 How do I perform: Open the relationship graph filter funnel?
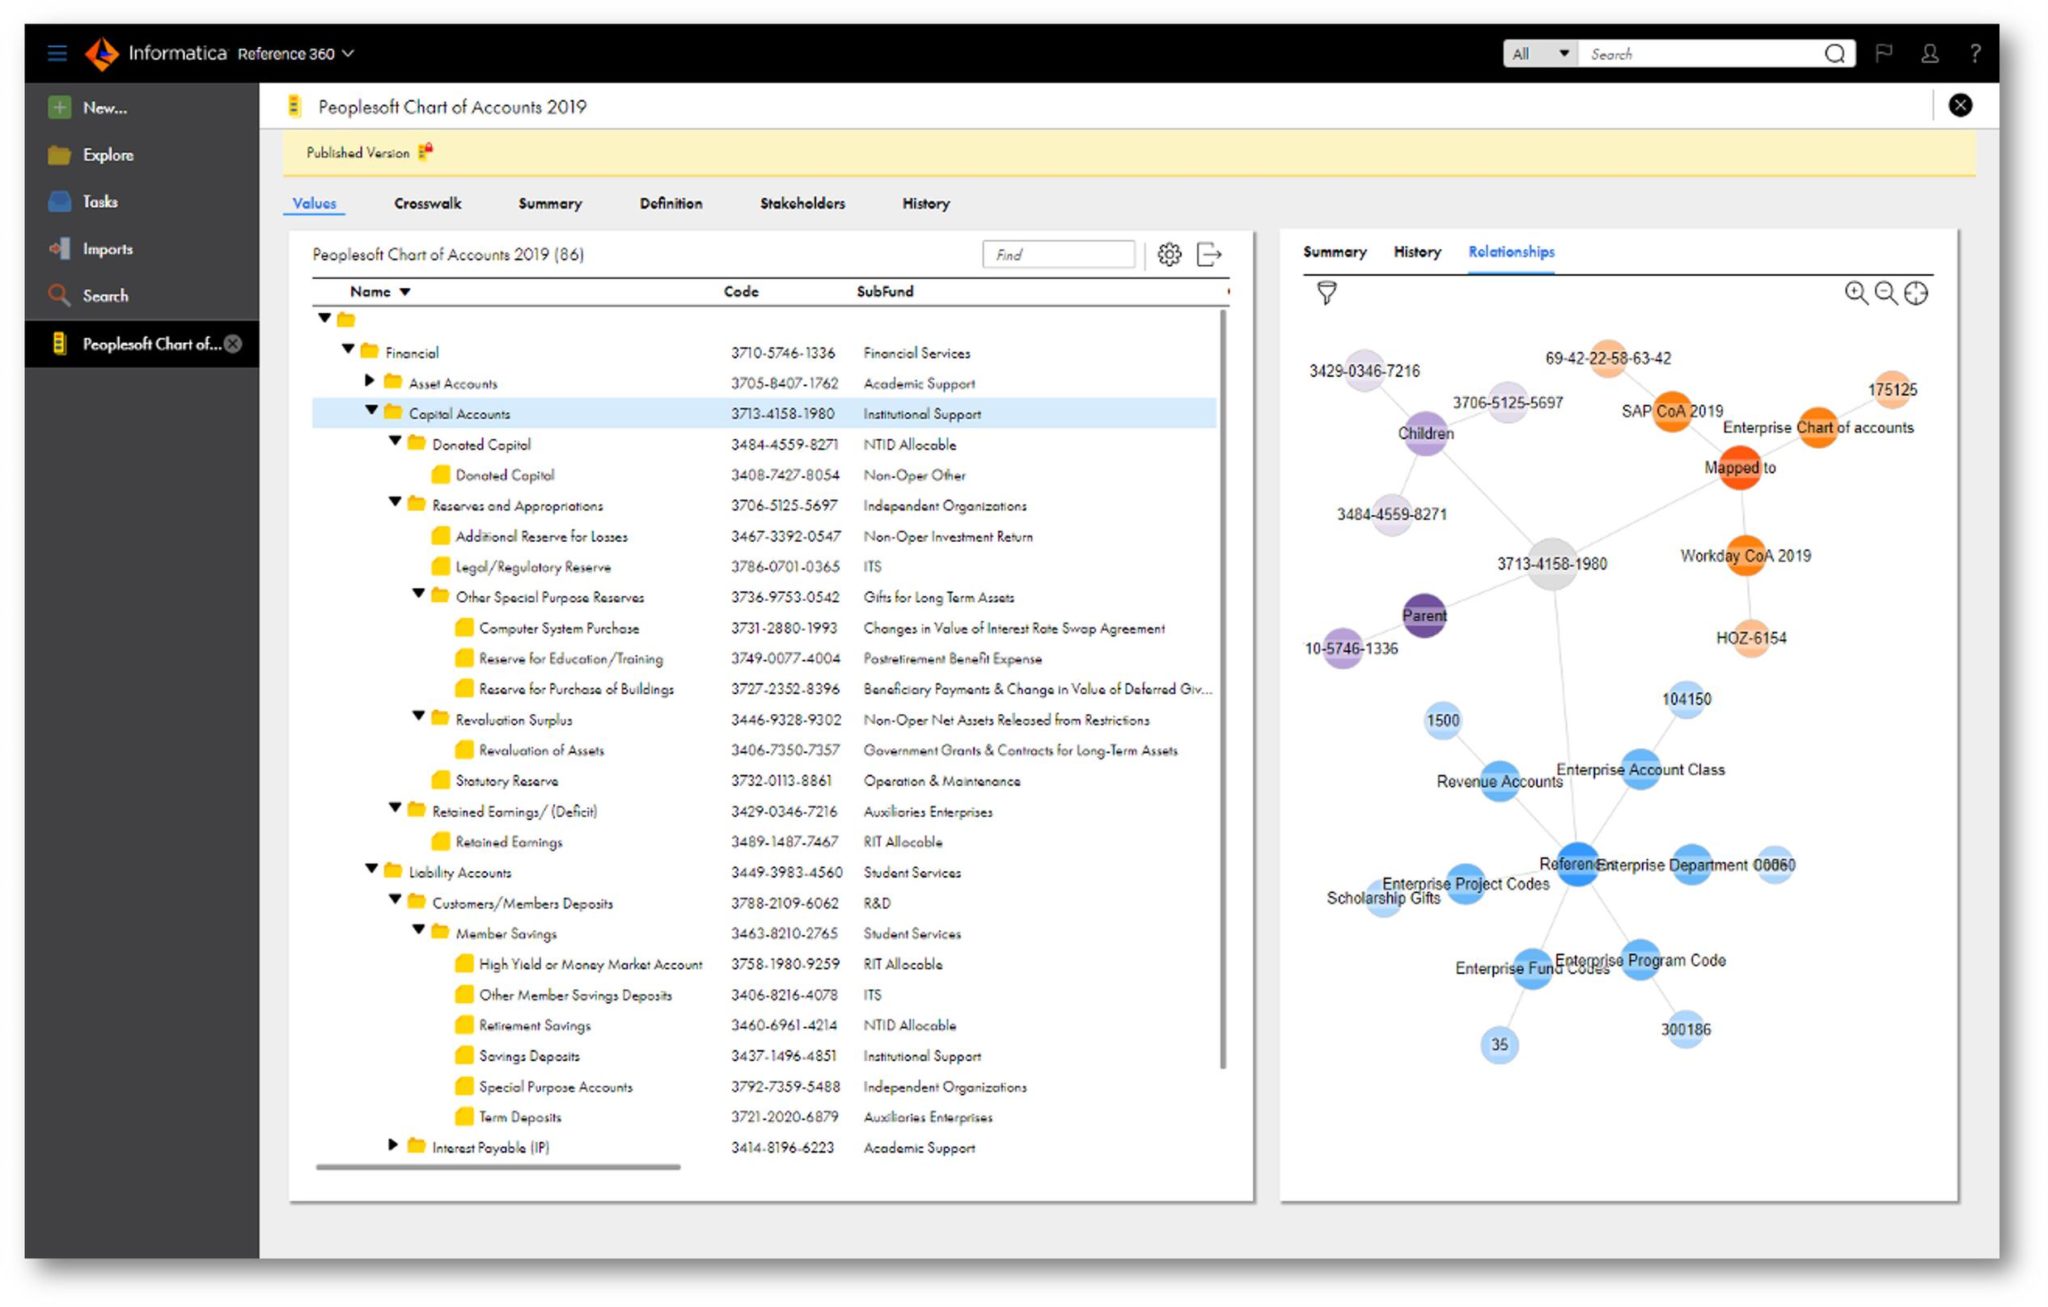pos(1326,293)
